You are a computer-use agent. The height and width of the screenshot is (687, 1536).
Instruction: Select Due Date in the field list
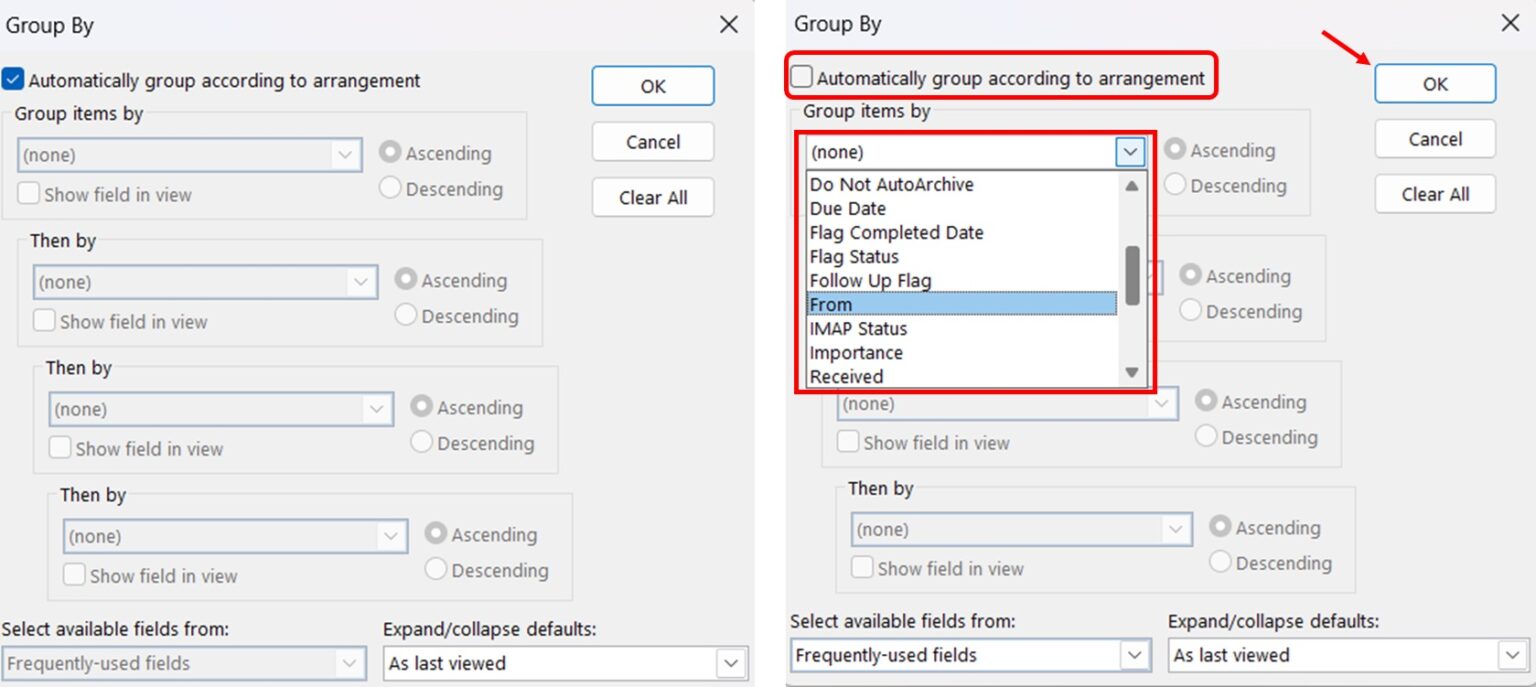(x=962, y=209)
